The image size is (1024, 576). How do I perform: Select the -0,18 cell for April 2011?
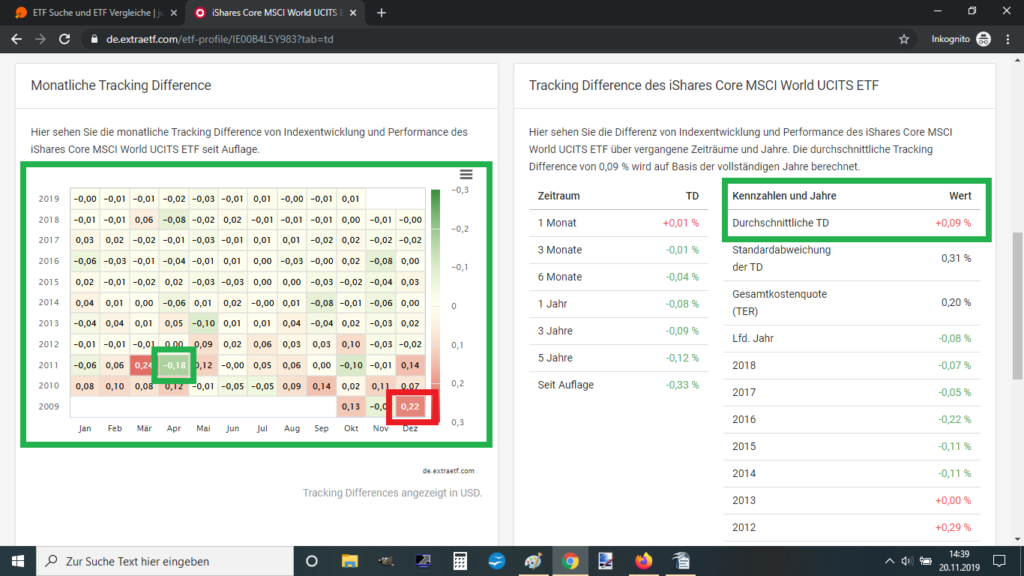(x=174, y=365)
